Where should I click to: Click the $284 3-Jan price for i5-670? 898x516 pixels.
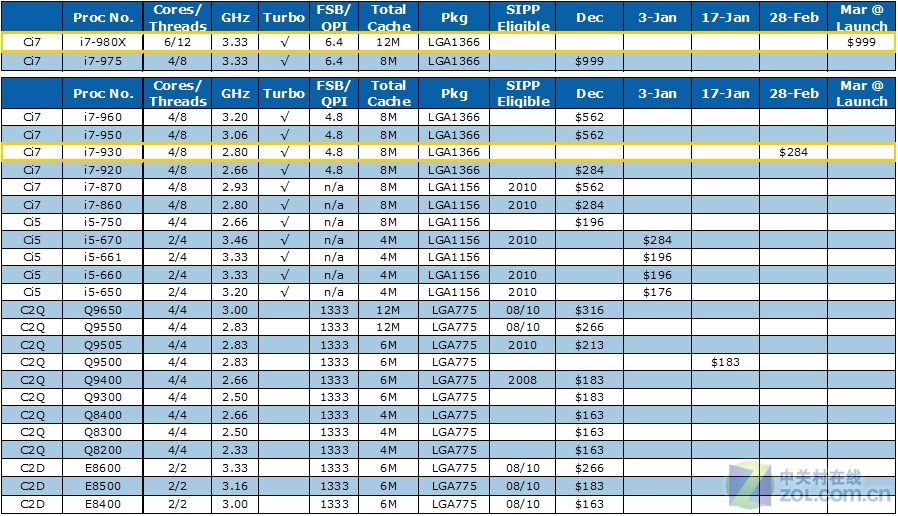point(657,240)
